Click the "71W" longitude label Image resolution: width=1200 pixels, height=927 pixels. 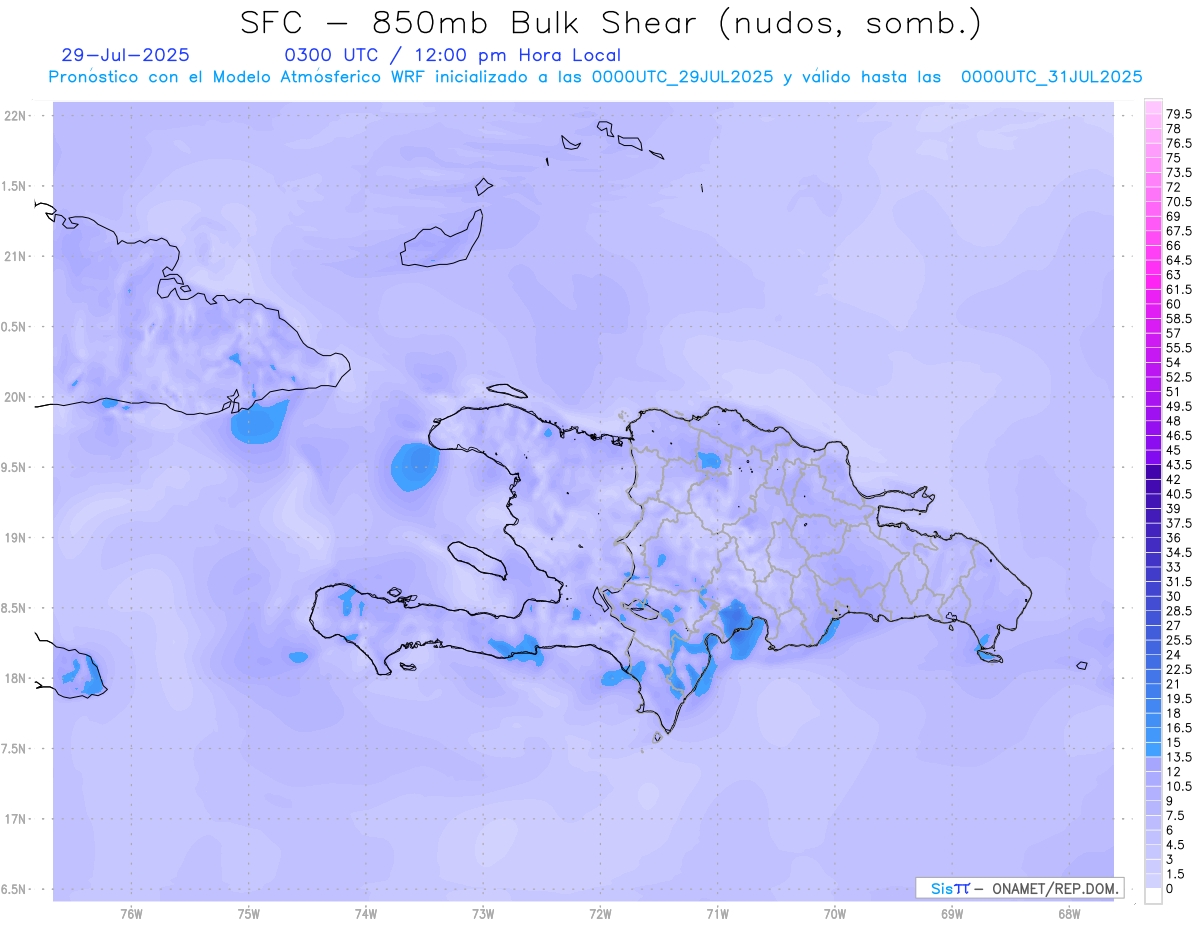(717, 914)
